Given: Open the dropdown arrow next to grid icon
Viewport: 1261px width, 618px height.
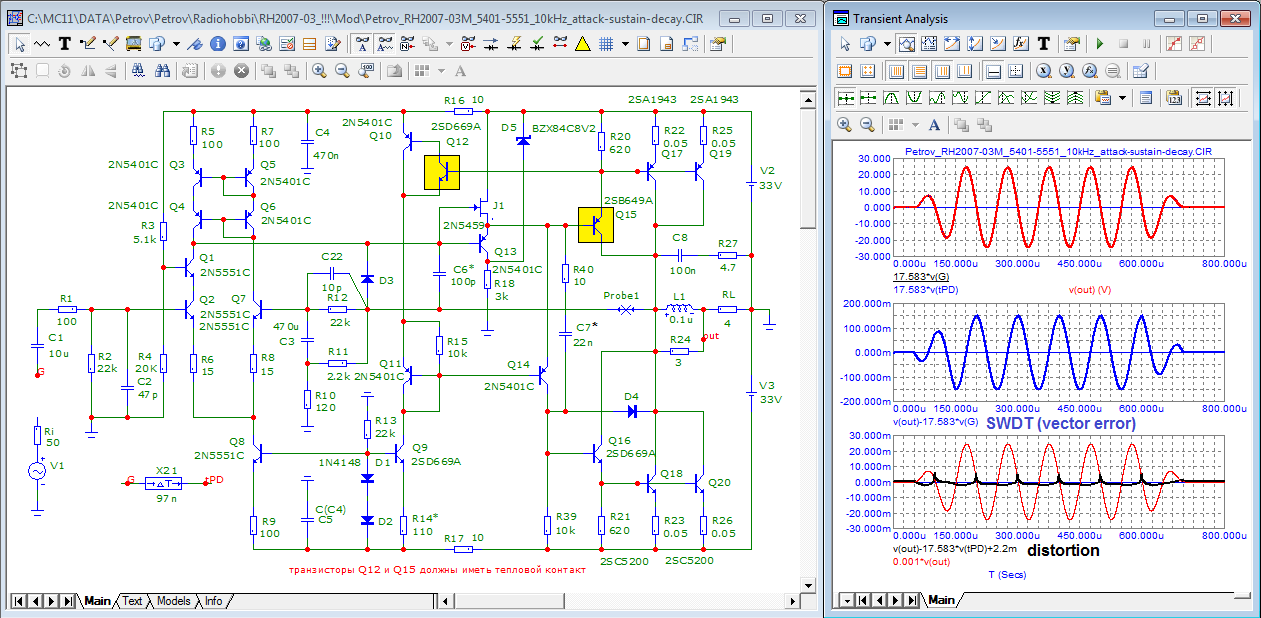Looking at the screenshot, I should 625,44.
